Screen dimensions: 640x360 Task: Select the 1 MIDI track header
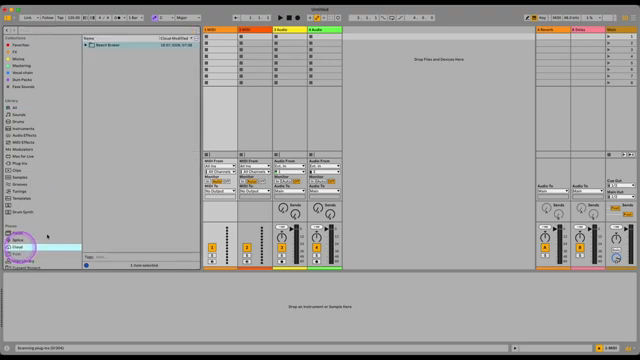220,30
